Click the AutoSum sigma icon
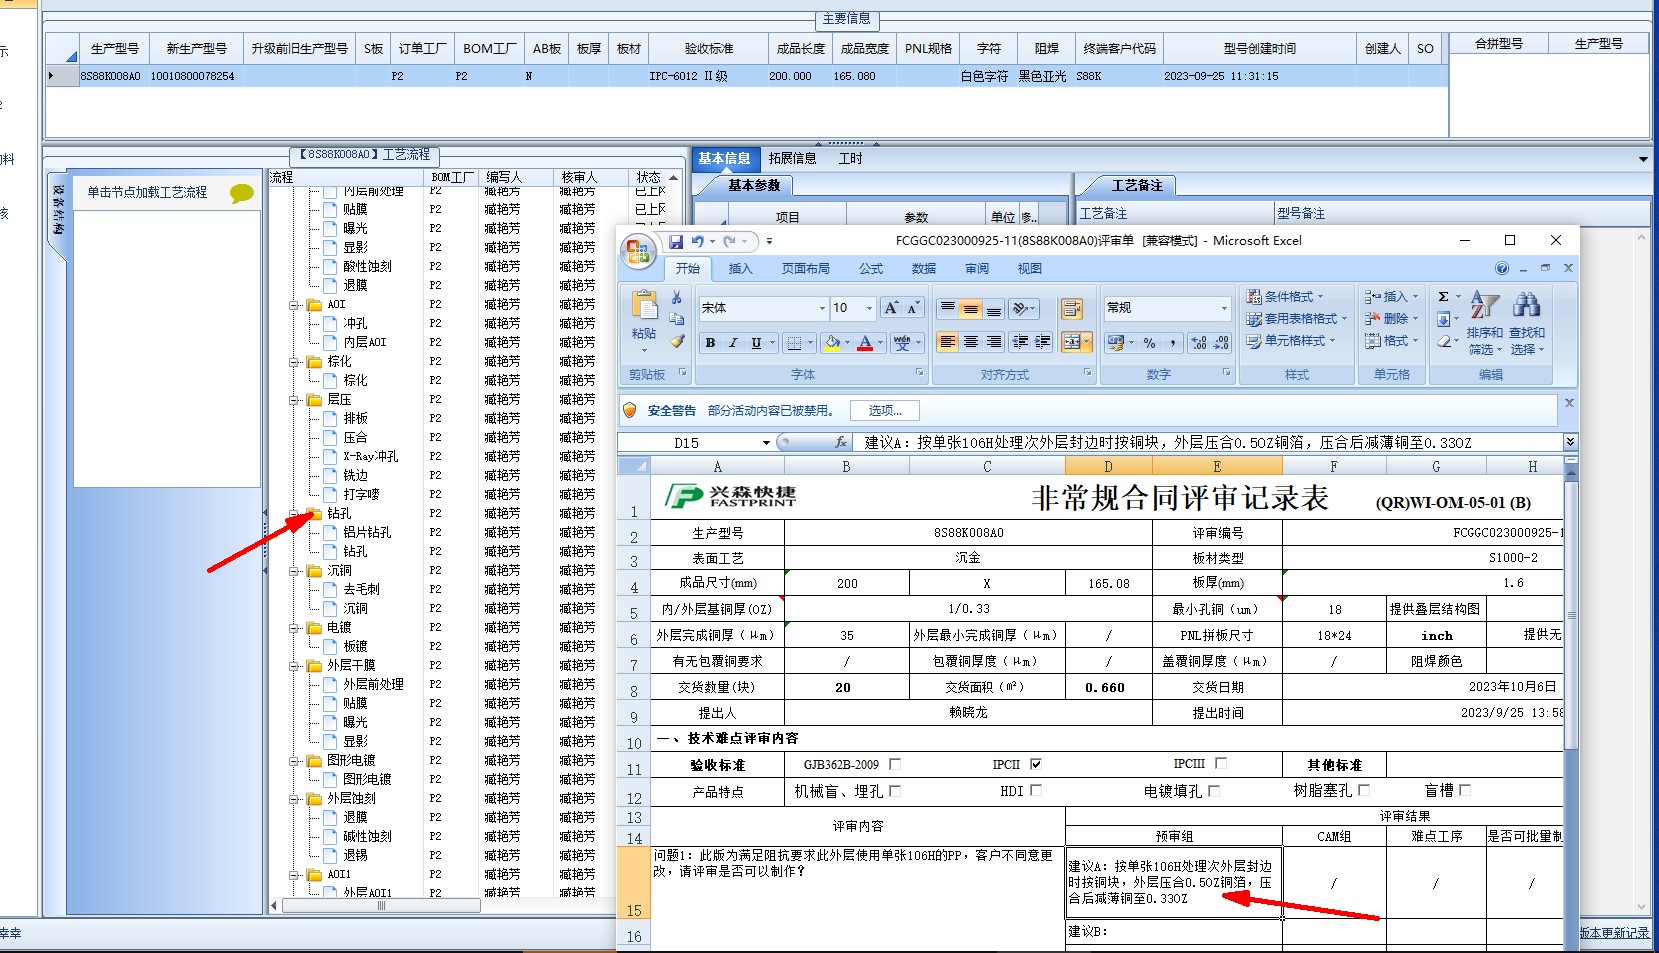Viewport: 1659px width, 953px height. pos(1443,296)
